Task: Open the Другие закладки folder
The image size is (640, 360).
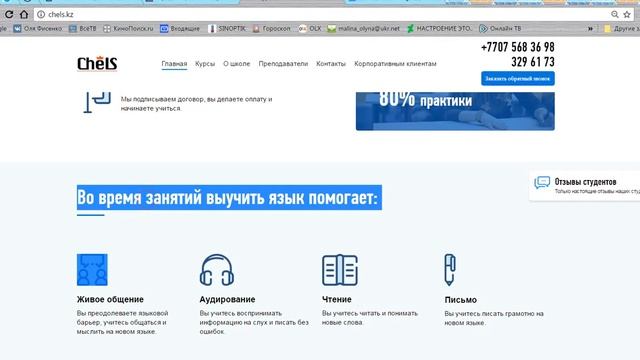Action: [x=622, y=29]
